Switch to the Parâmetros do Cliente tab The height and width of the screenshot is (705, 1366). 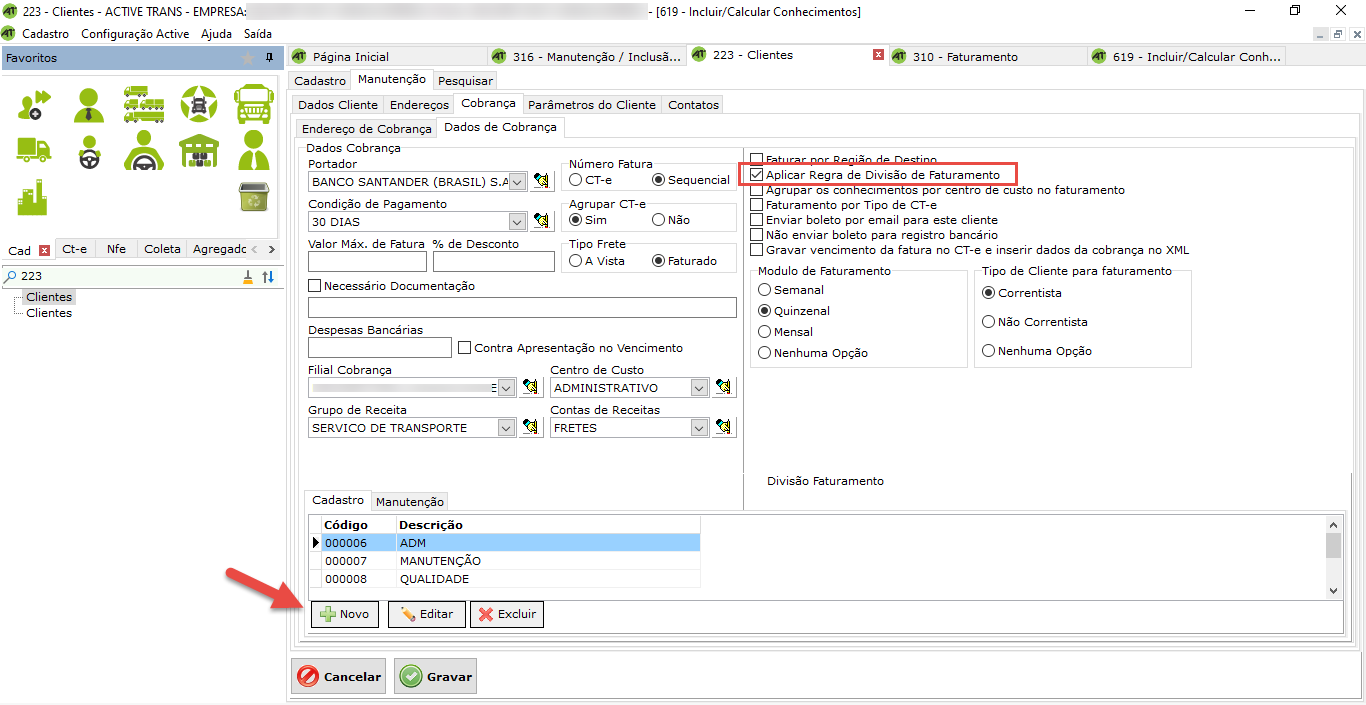click(x=591, y=105)
